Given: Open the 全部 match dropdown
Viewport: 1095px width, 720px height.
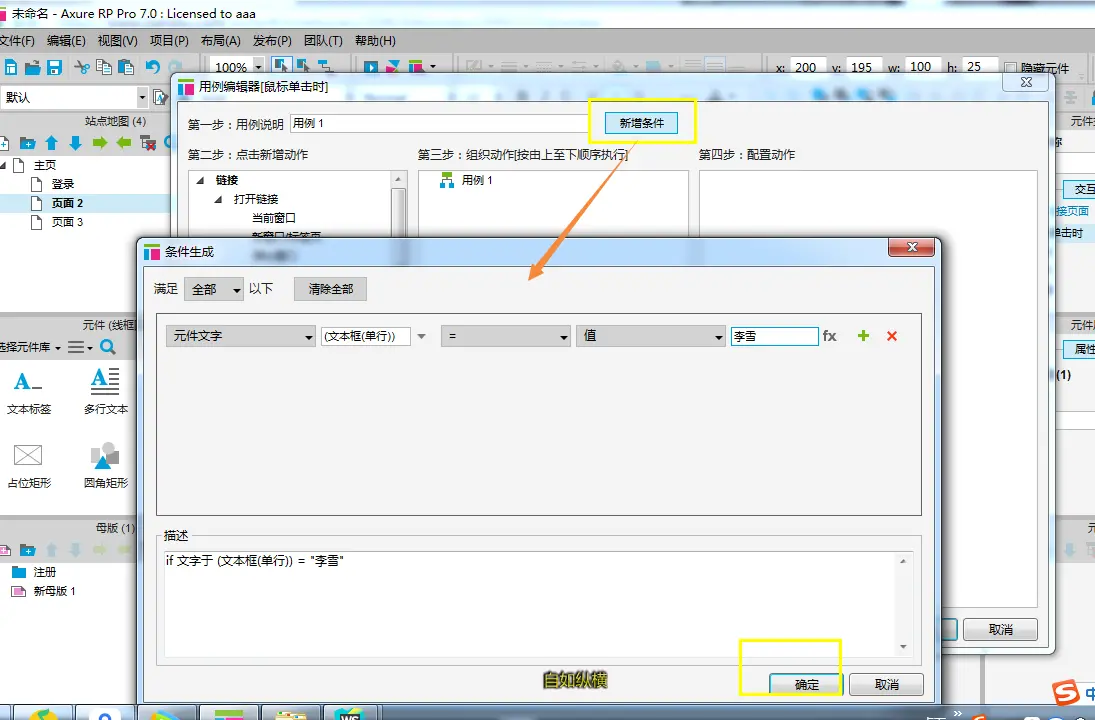Looking at the screenshot, I should (x=214, y=289).
